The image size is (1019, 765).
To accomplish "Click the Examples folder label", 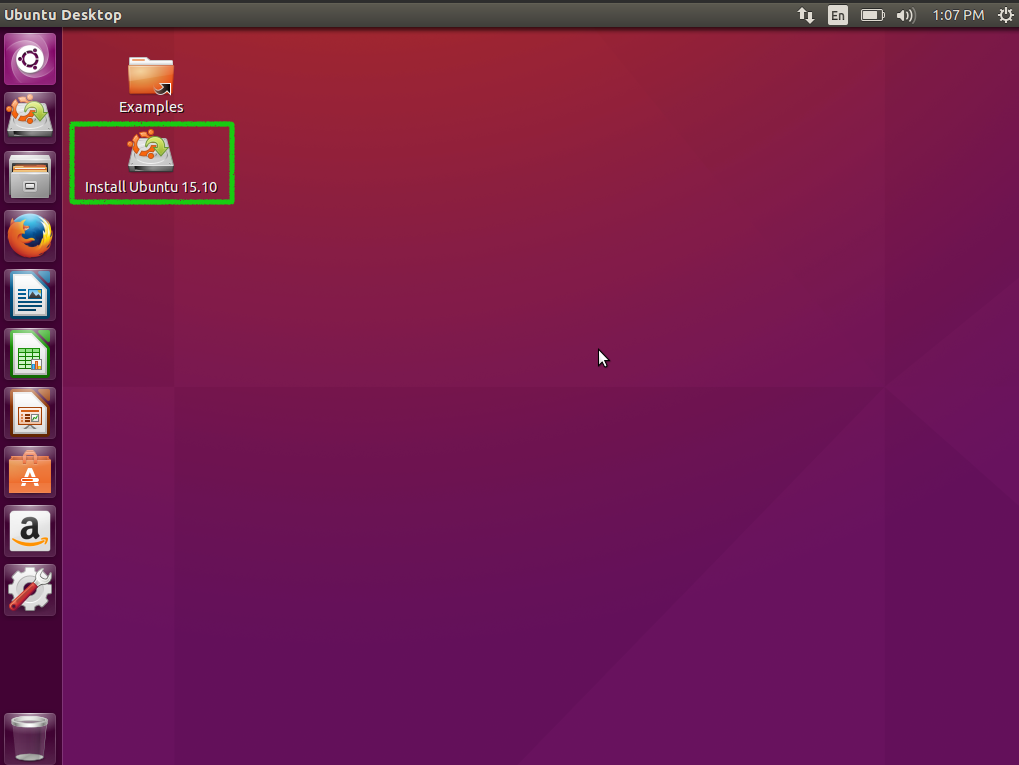I will (151, 107).
